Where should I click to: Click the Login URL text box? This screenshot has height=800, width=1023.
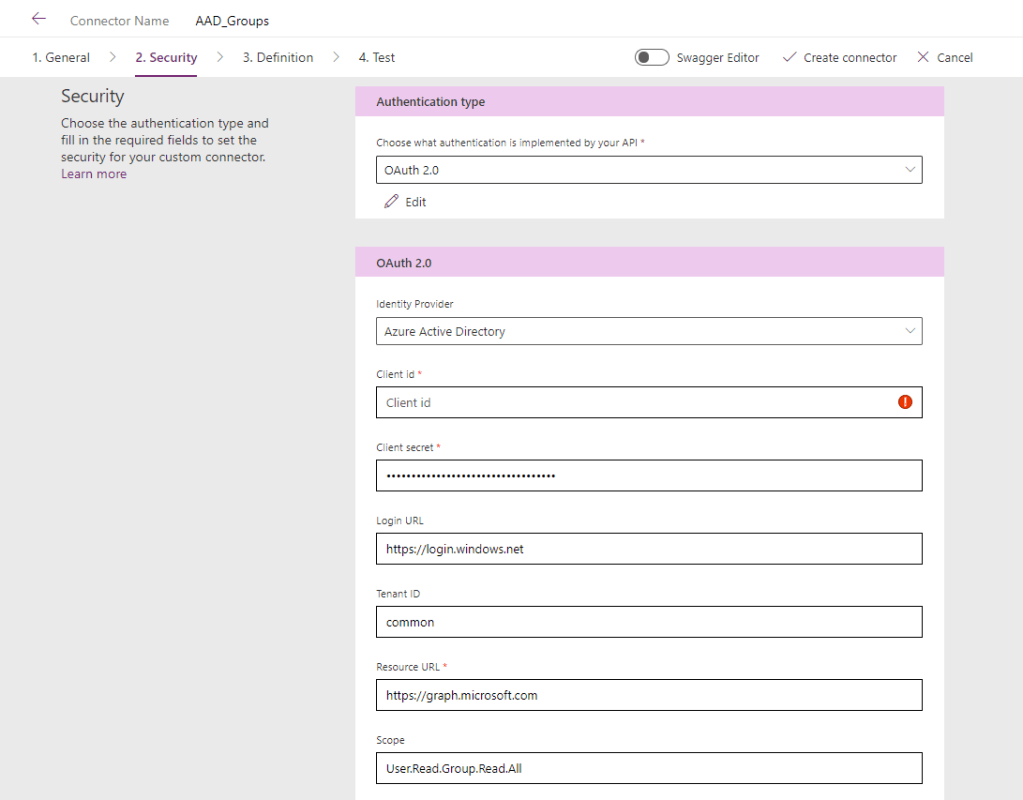click(649, 548)
